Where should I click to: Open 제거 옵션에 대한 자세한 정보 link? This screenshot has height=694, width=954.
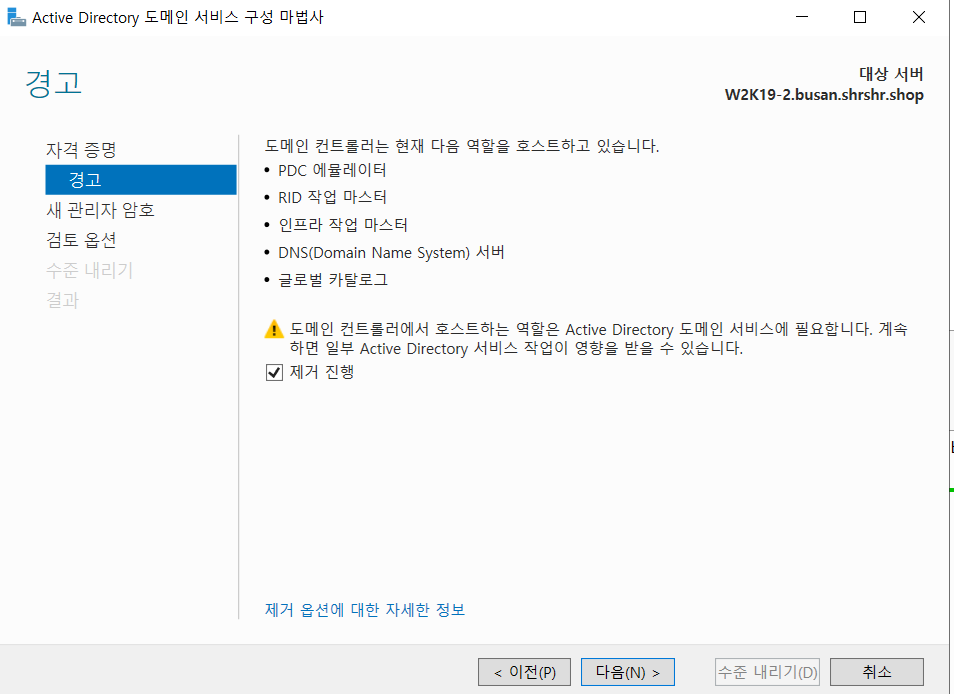click(x=365, y=609)
